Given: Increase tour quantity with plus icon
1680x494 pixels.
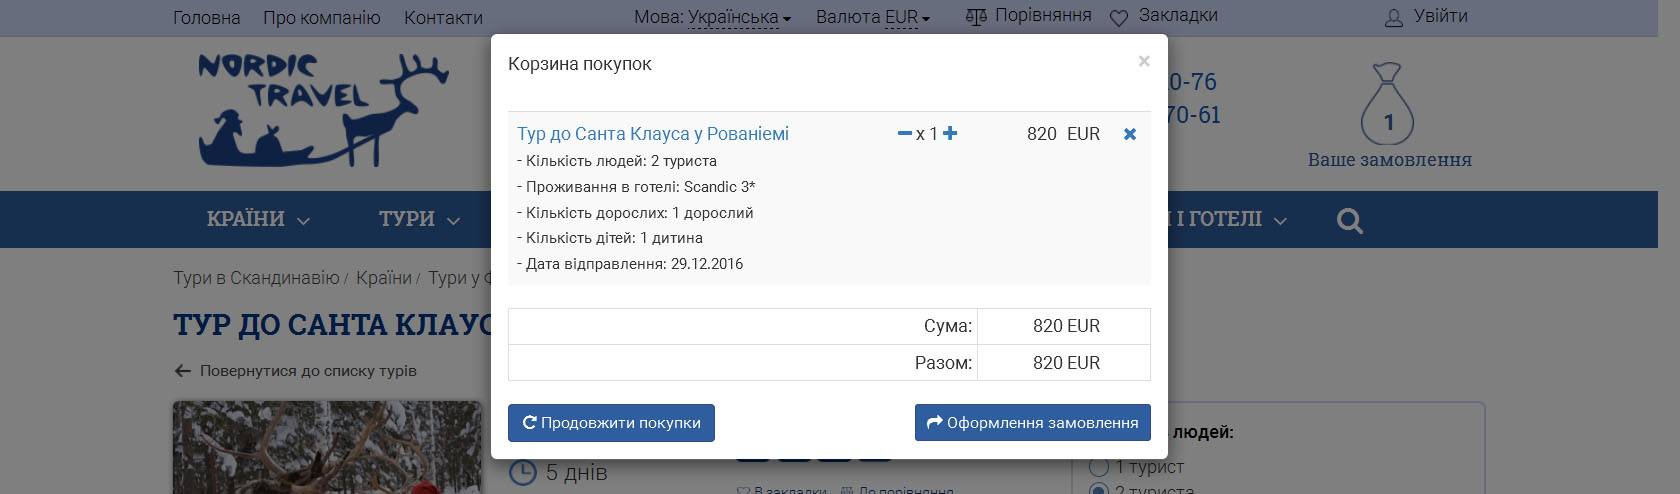Looking at the screenshot, I should (x=950, y=133).
